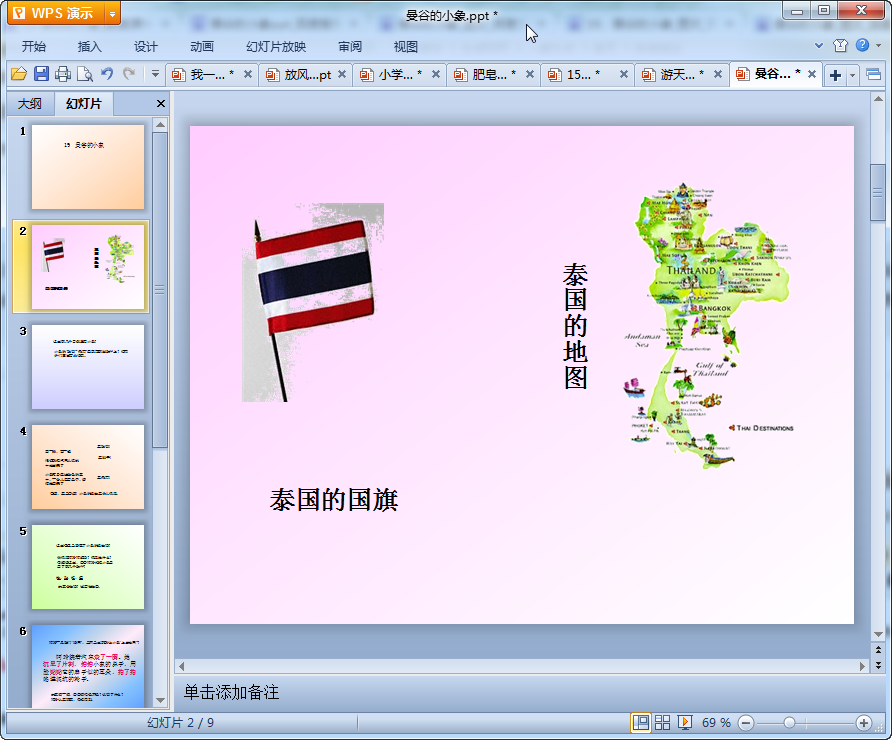Close the slide thumbnail panel
The width and height of the screenshot is (892, 740).
pyautogui.click(x=160, y=104)
